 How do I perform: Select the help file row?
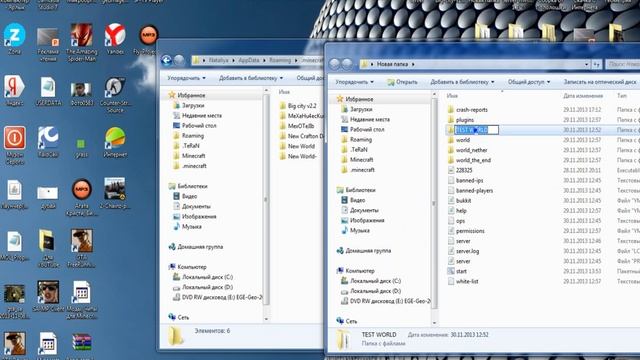click(x=543, y=211)
